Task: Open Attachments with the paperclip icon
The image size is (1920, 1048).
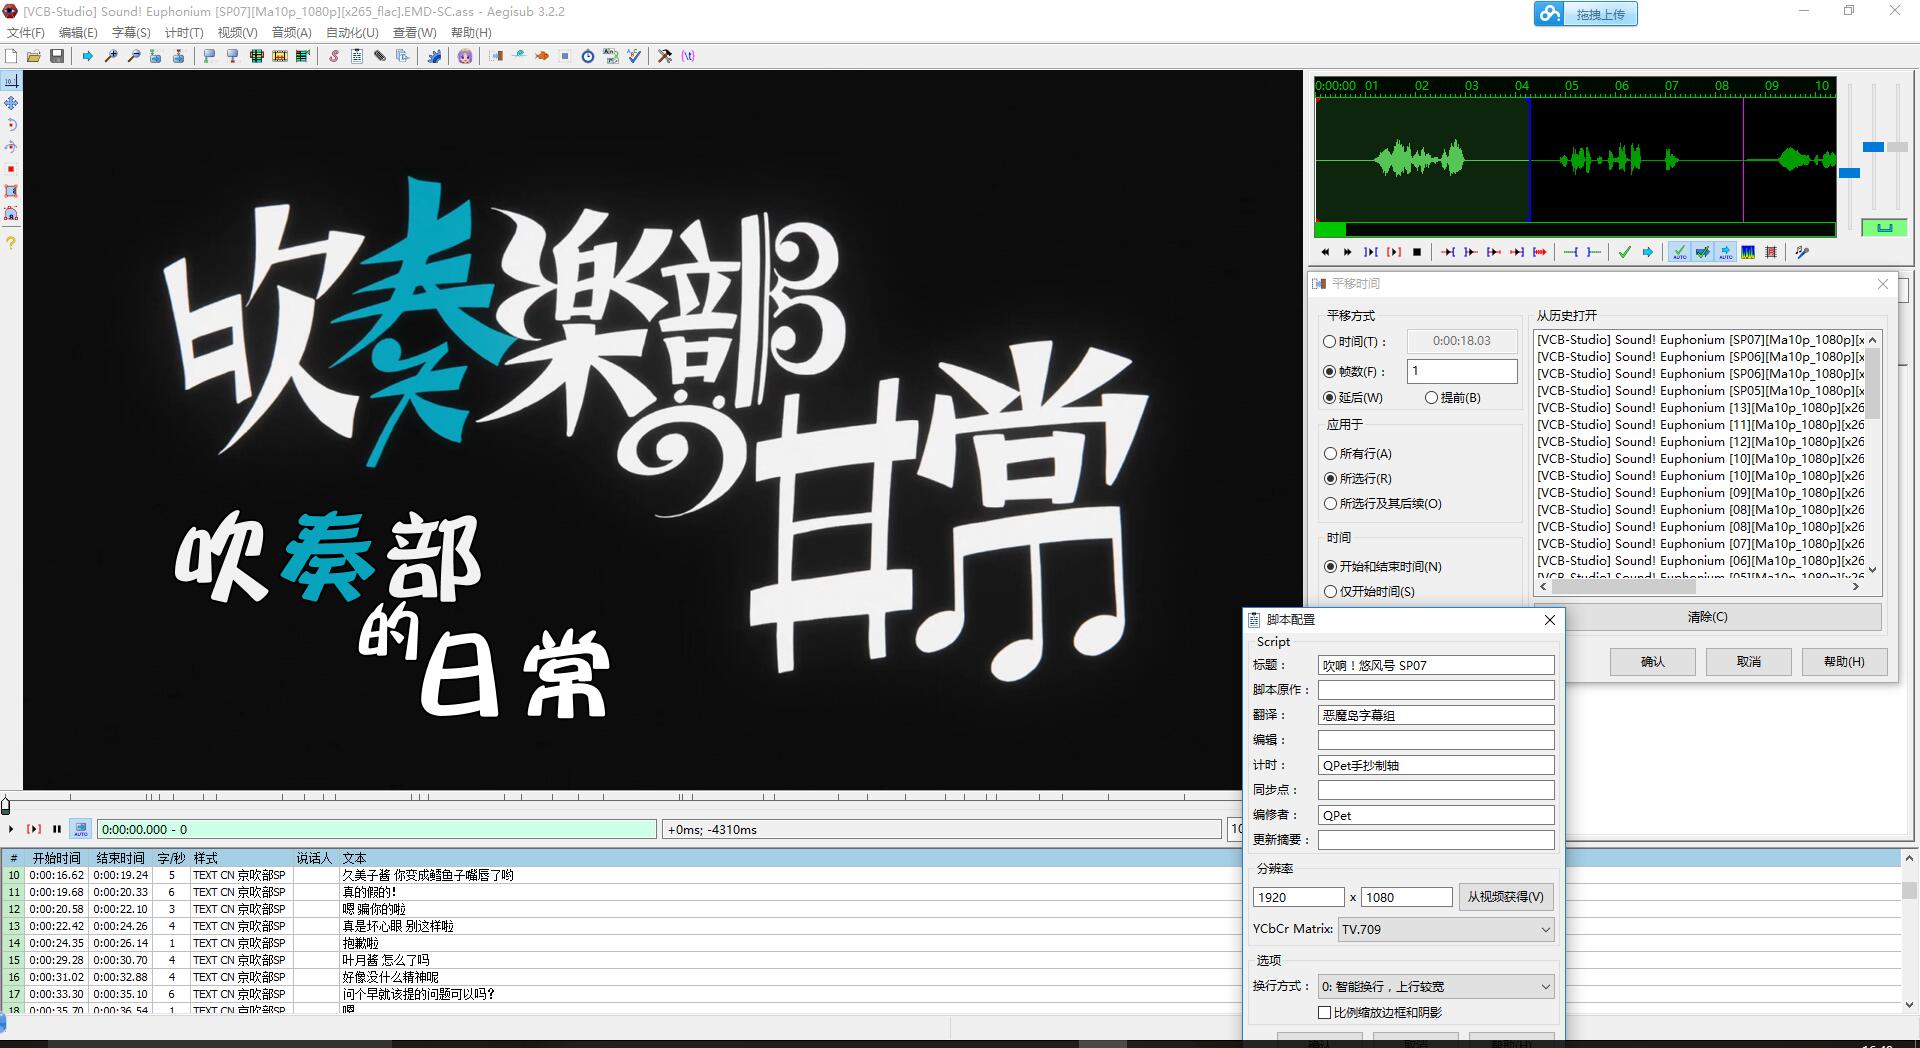Action: [380, 56]
